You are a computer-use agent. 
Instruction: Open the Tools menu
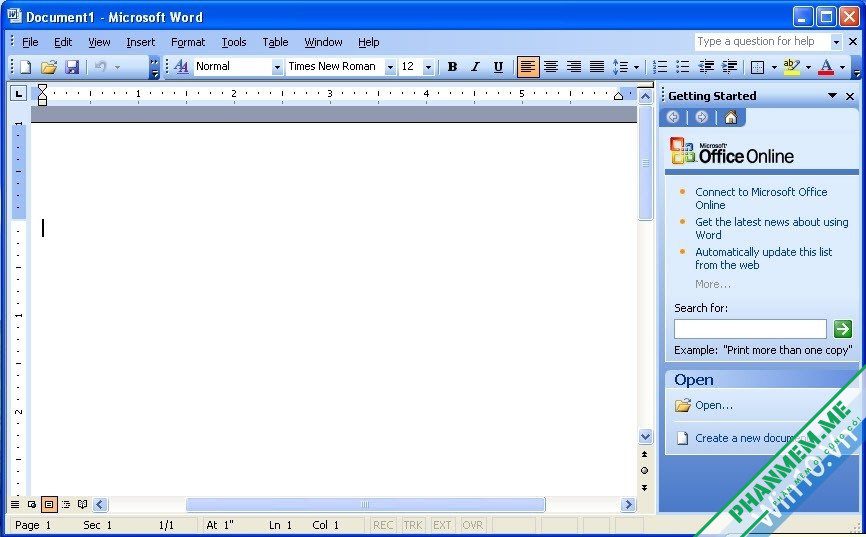point(234,42)
